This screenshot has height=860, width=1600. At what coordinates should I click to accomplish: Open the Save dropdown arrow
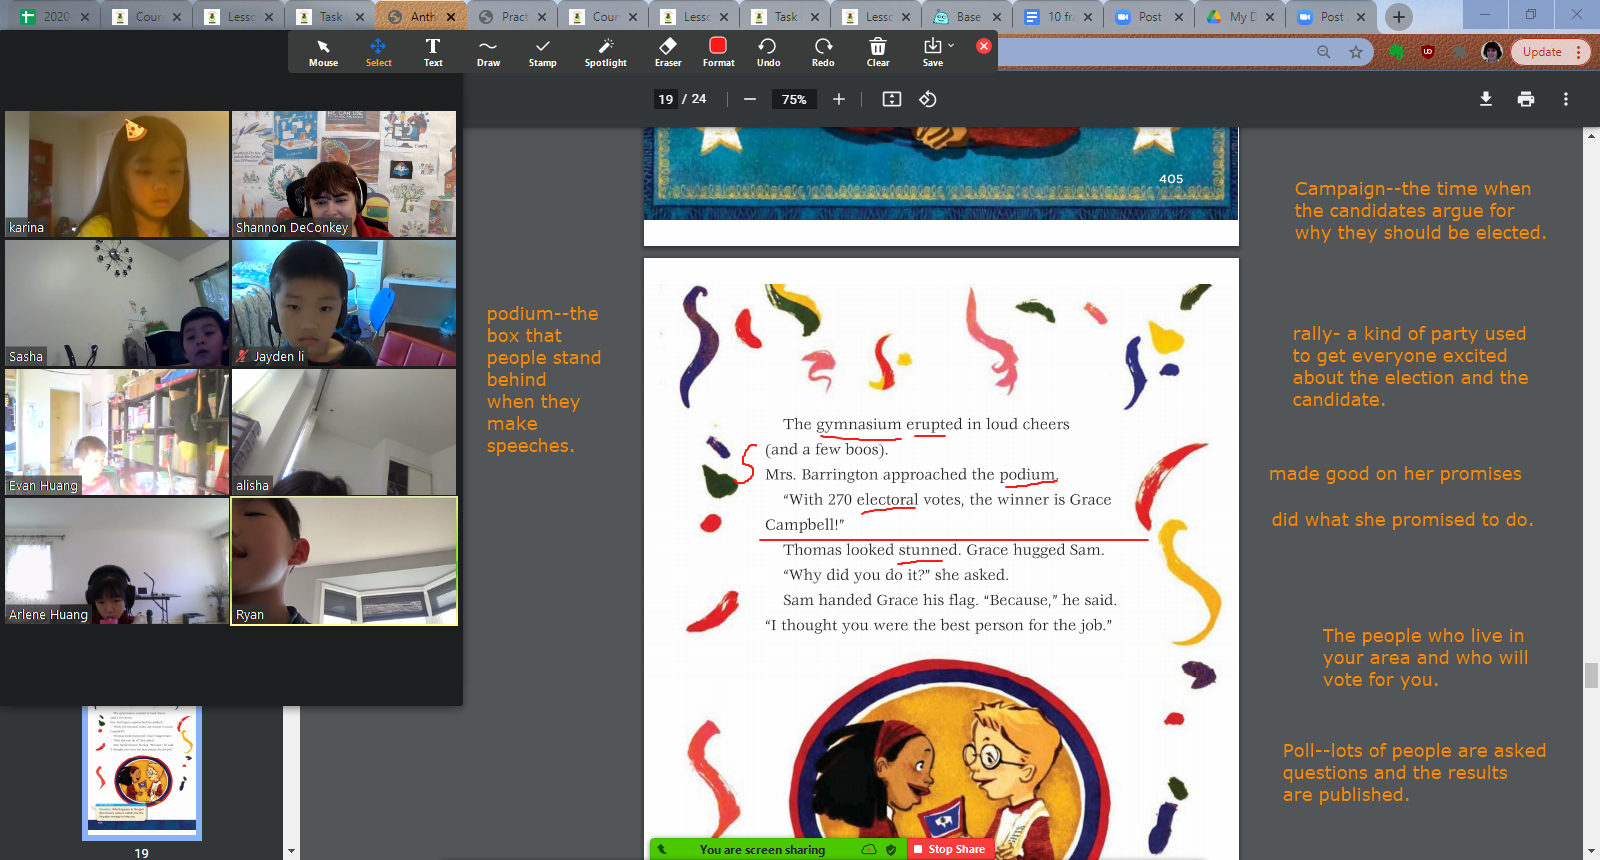(x=951, y=45)
